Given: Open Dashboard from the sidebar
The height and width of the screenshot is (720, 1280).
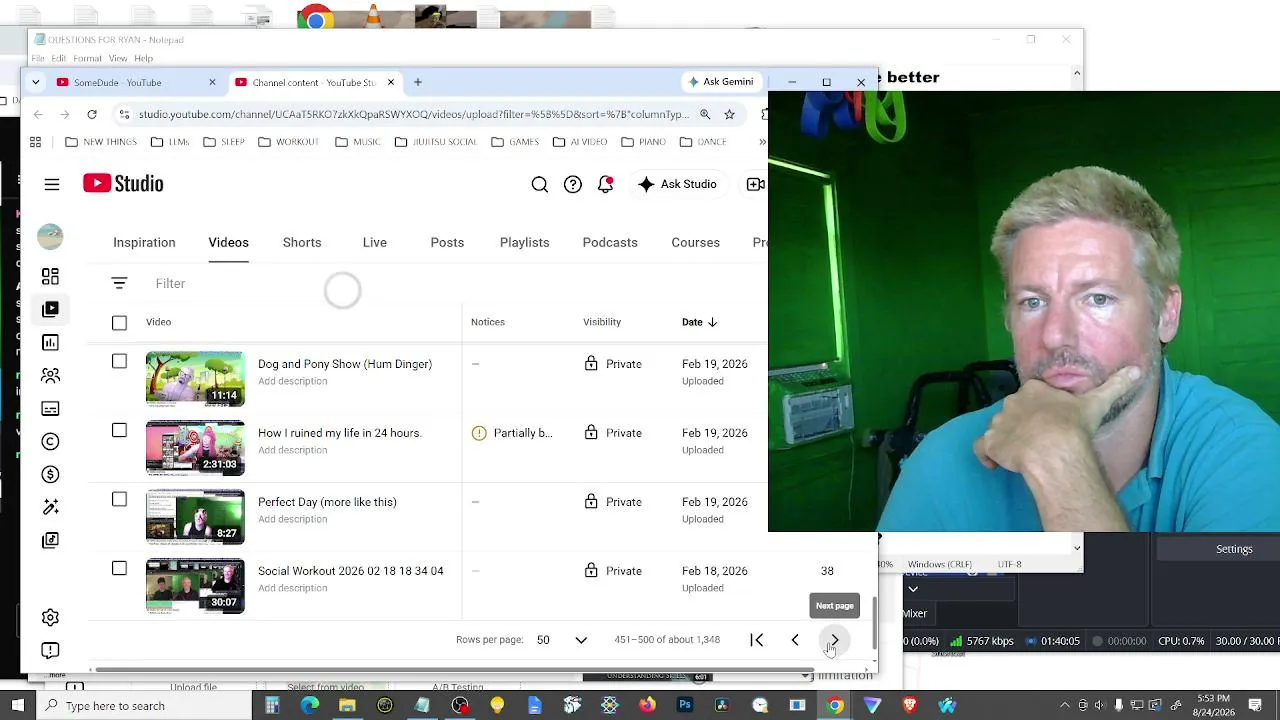Looking at the screenshot, I should 50,276.
